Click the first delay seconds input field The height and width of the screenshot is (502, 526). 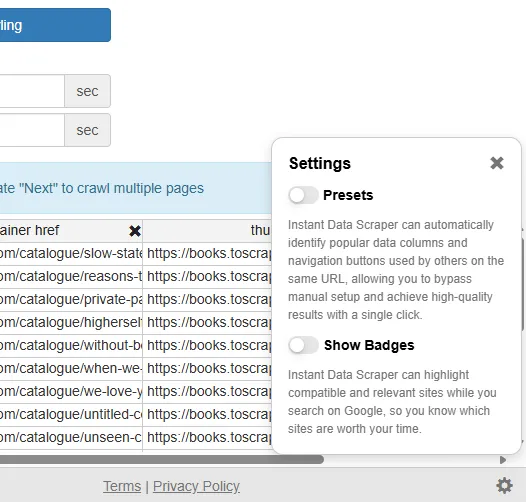32,91
